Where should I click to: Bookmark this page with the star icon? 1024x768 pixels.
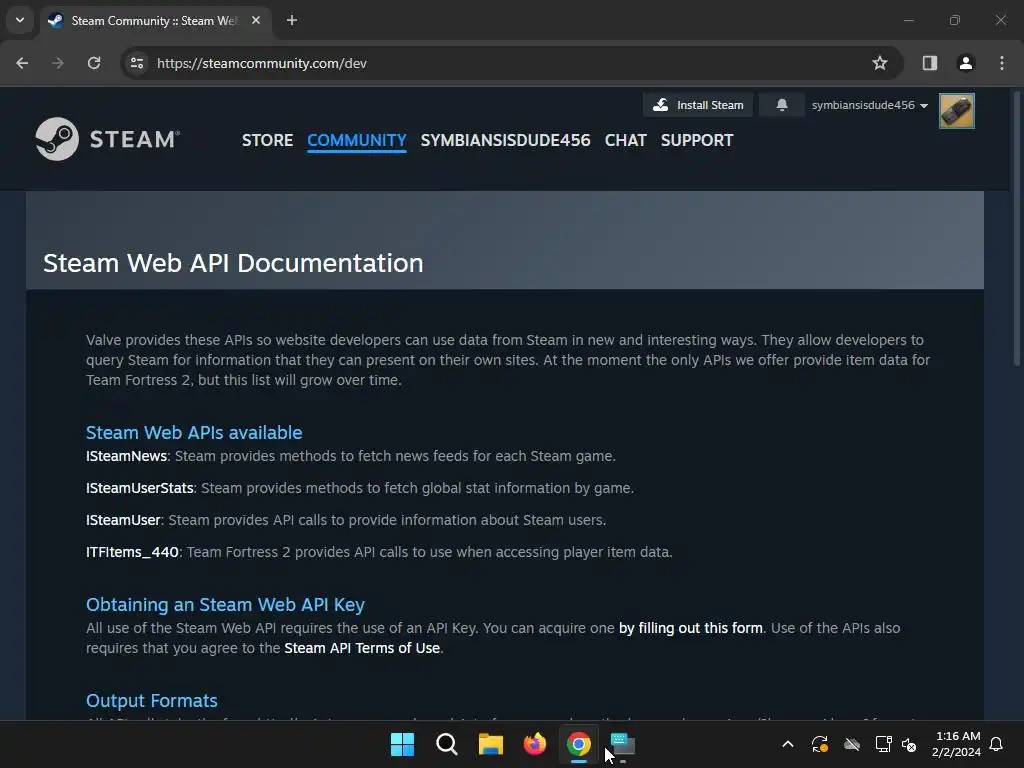(x=880, y=63)
